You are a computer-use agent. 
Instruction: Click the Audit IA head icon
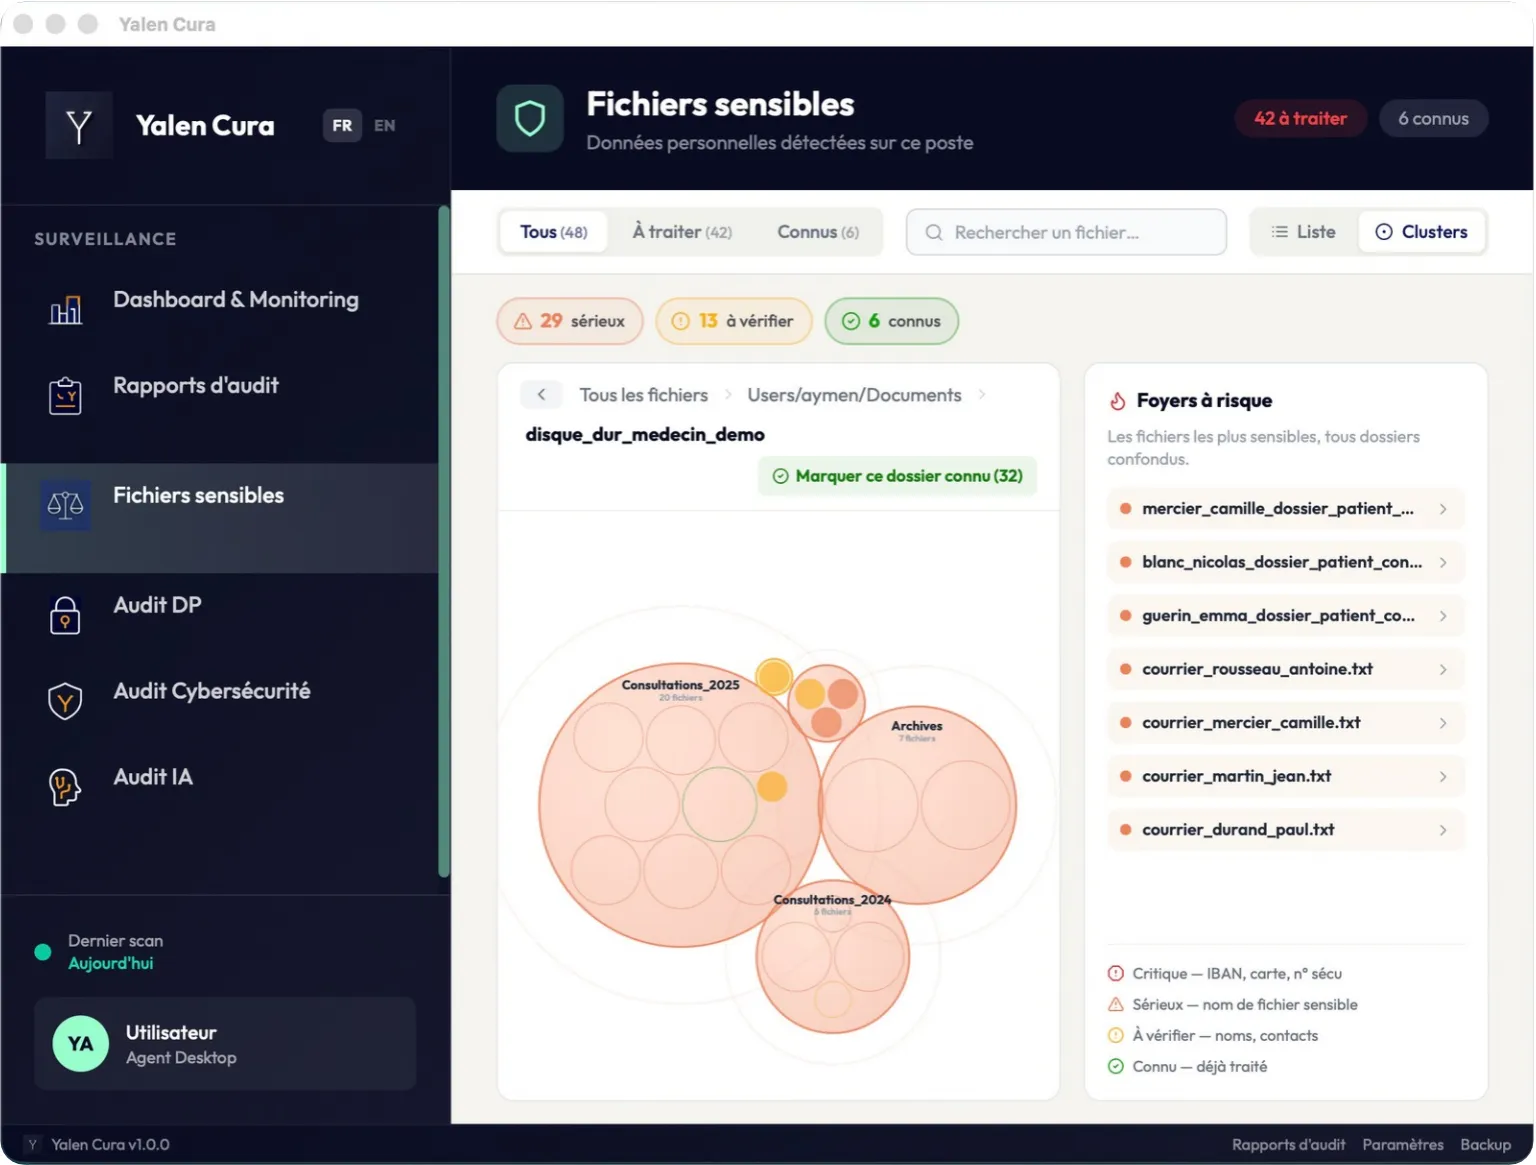coord(65,787)
